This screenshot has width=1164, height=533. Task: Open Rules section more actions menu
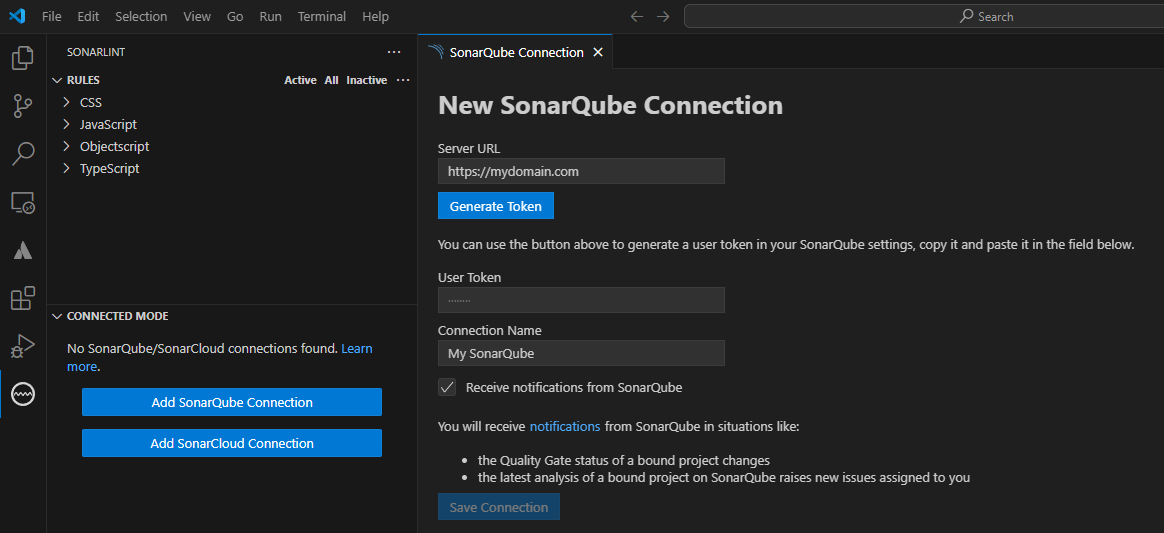(x=403, y=80)
